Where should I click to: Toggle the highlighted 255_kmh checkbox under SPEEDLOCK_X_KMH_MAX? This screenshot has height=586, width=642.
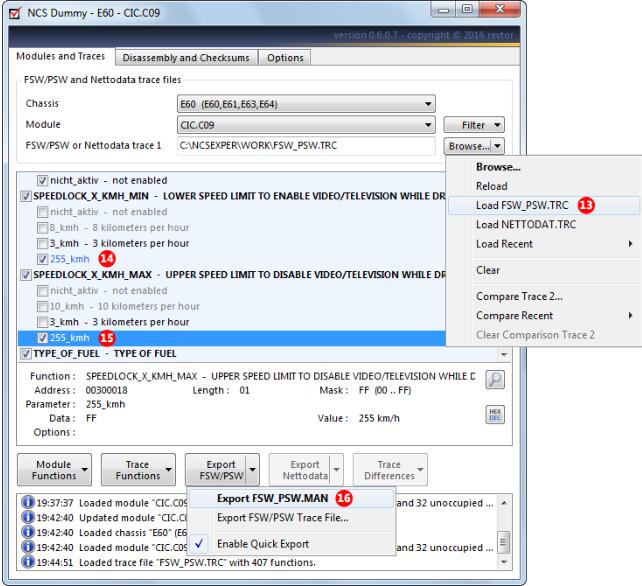(41, 338)
